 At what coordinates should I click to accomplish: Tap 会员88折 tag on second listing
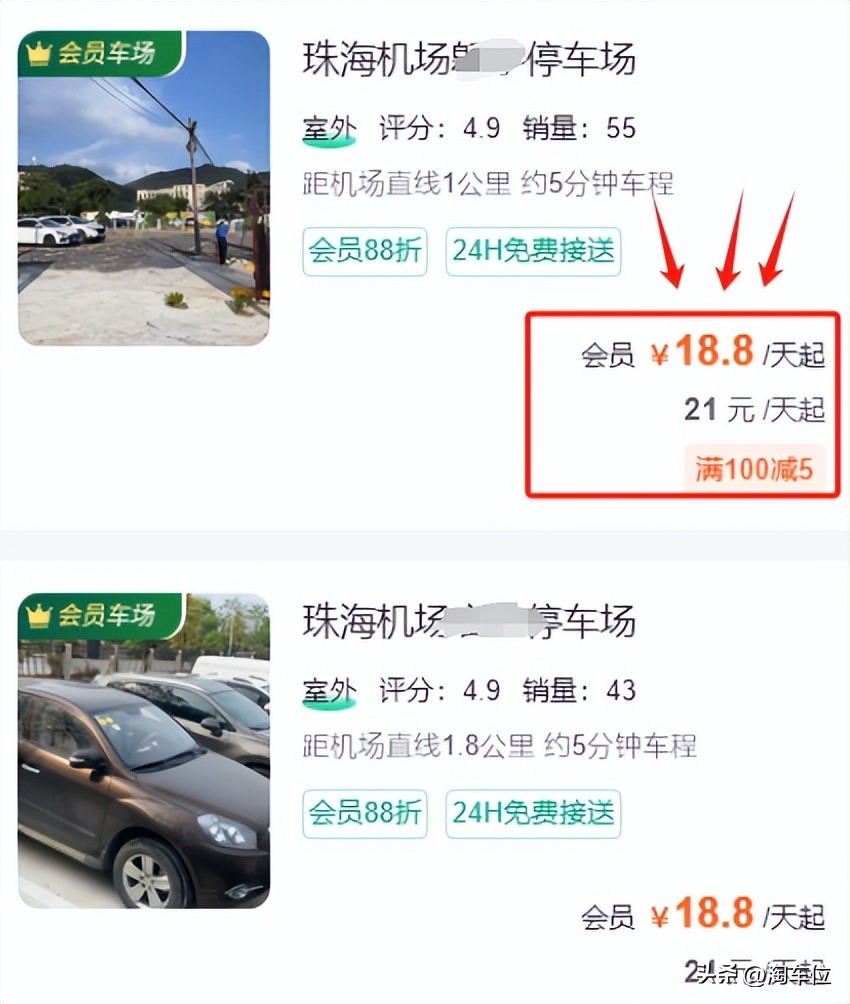364,813
